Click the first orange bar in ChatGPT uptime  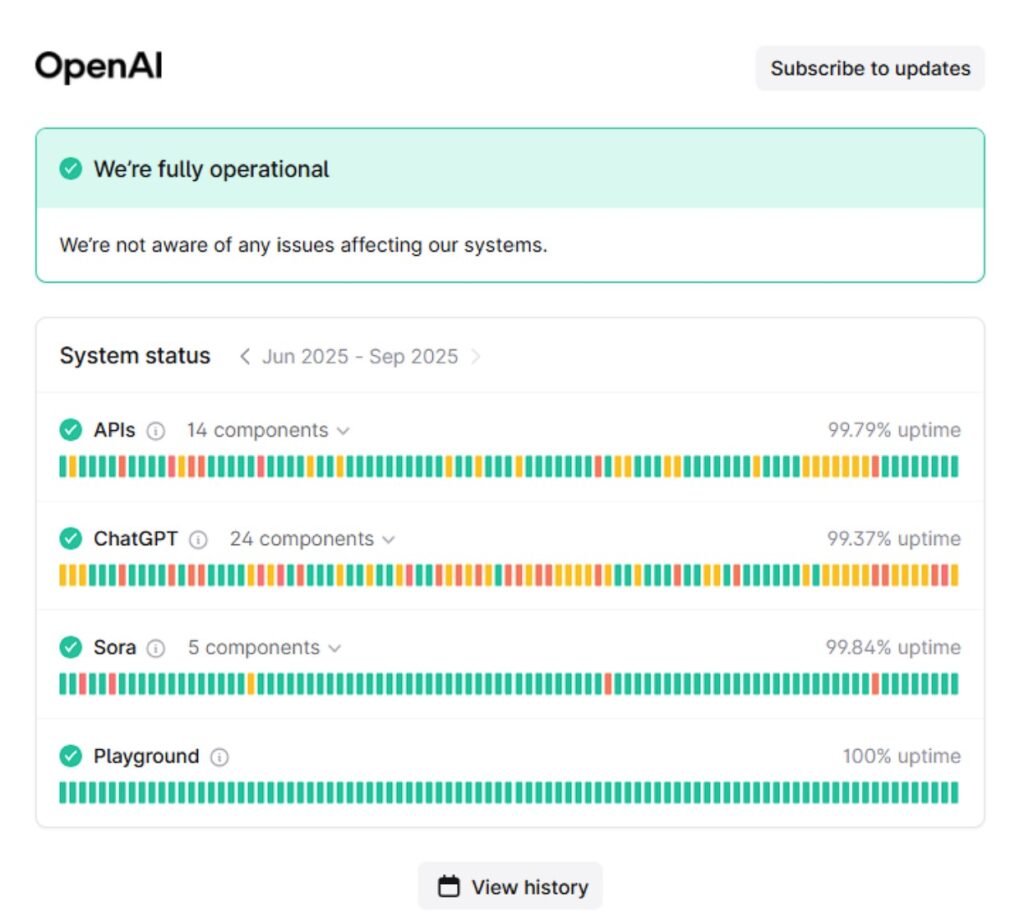pos(63,575)
